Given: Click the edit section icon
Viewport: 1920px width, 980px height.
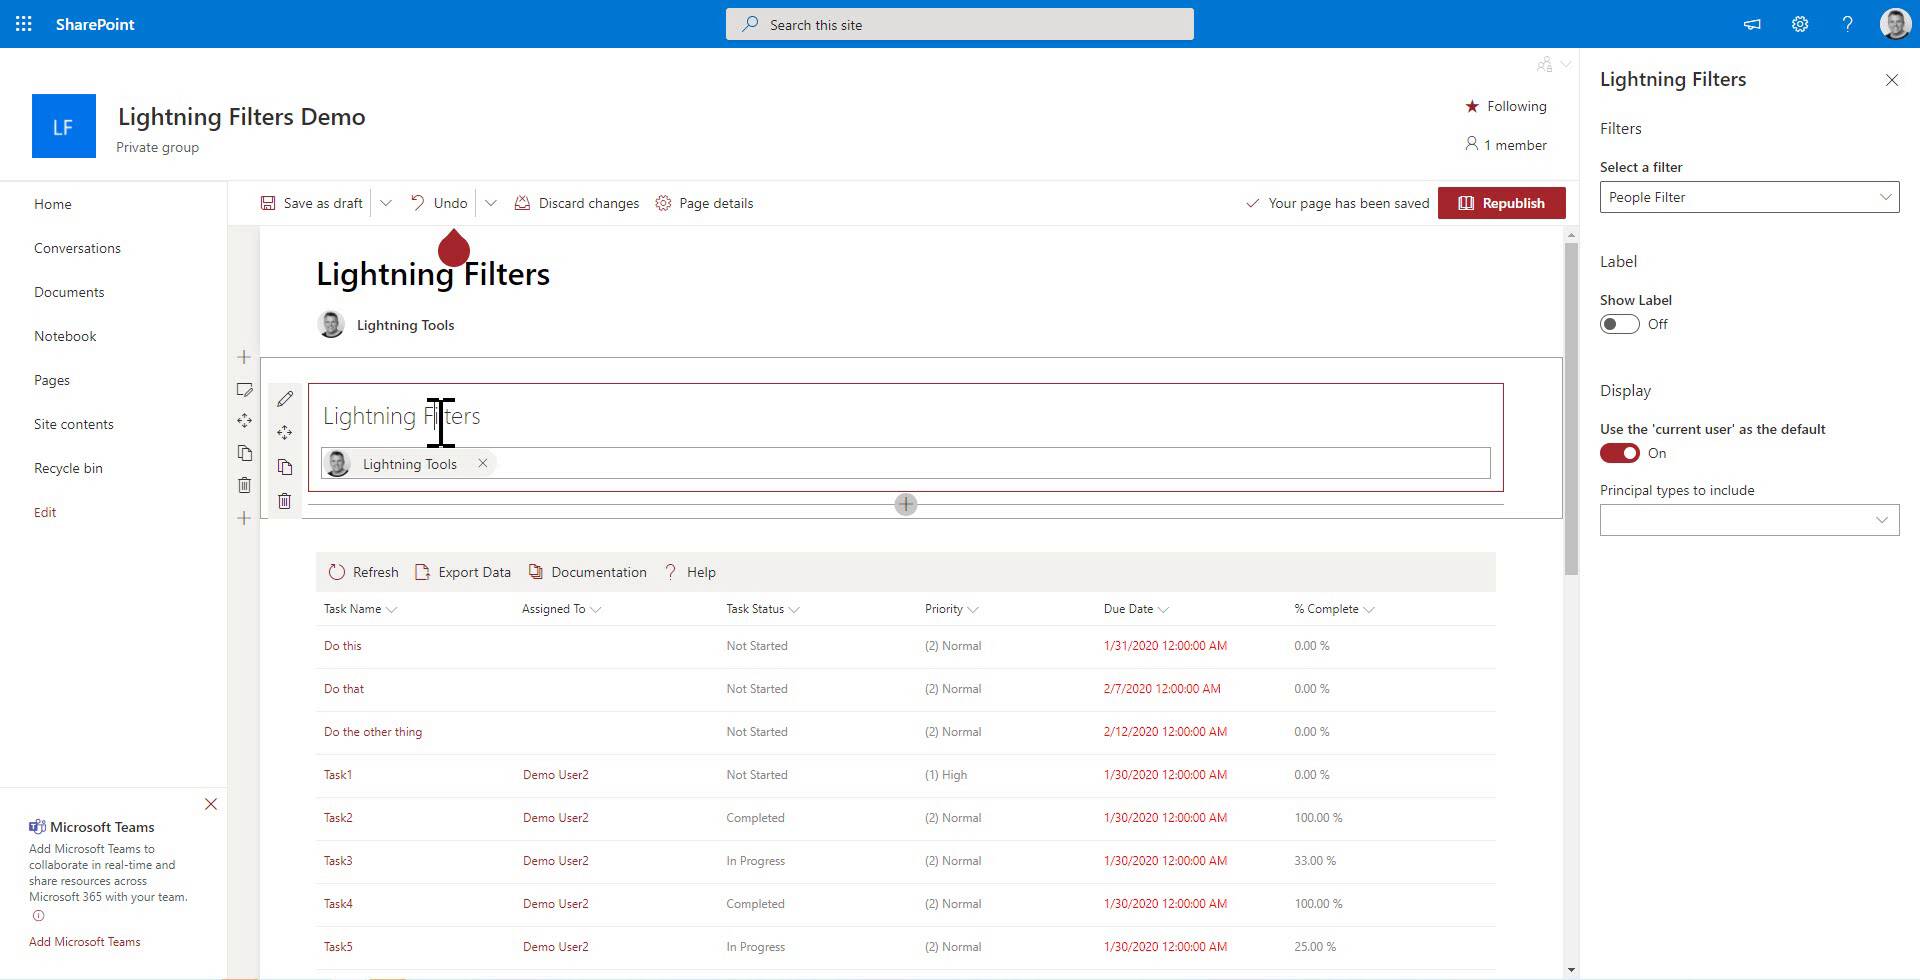Looking at the screenshot, I should [244, 390].
